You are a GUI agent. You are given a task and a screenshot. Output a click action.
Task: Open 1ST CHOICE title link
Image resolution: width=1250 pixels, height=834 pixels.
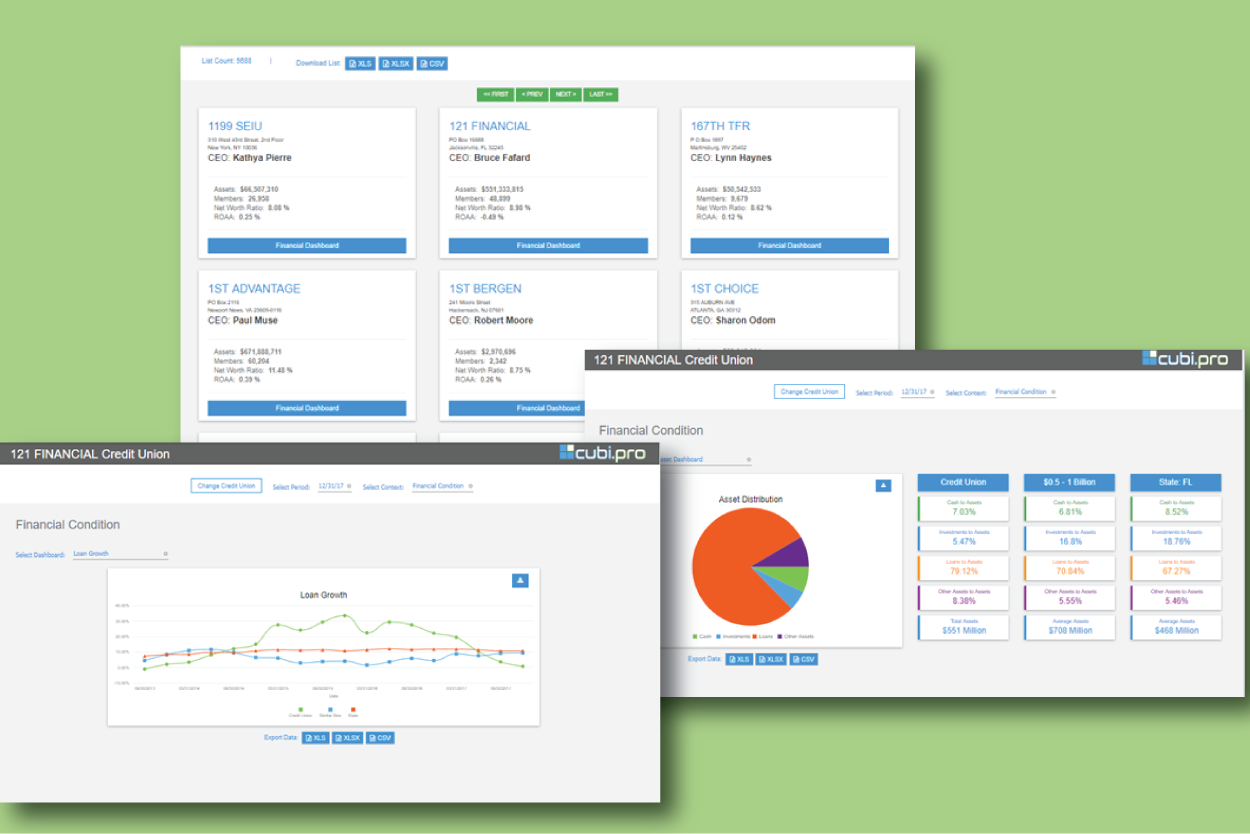point(725,289)
